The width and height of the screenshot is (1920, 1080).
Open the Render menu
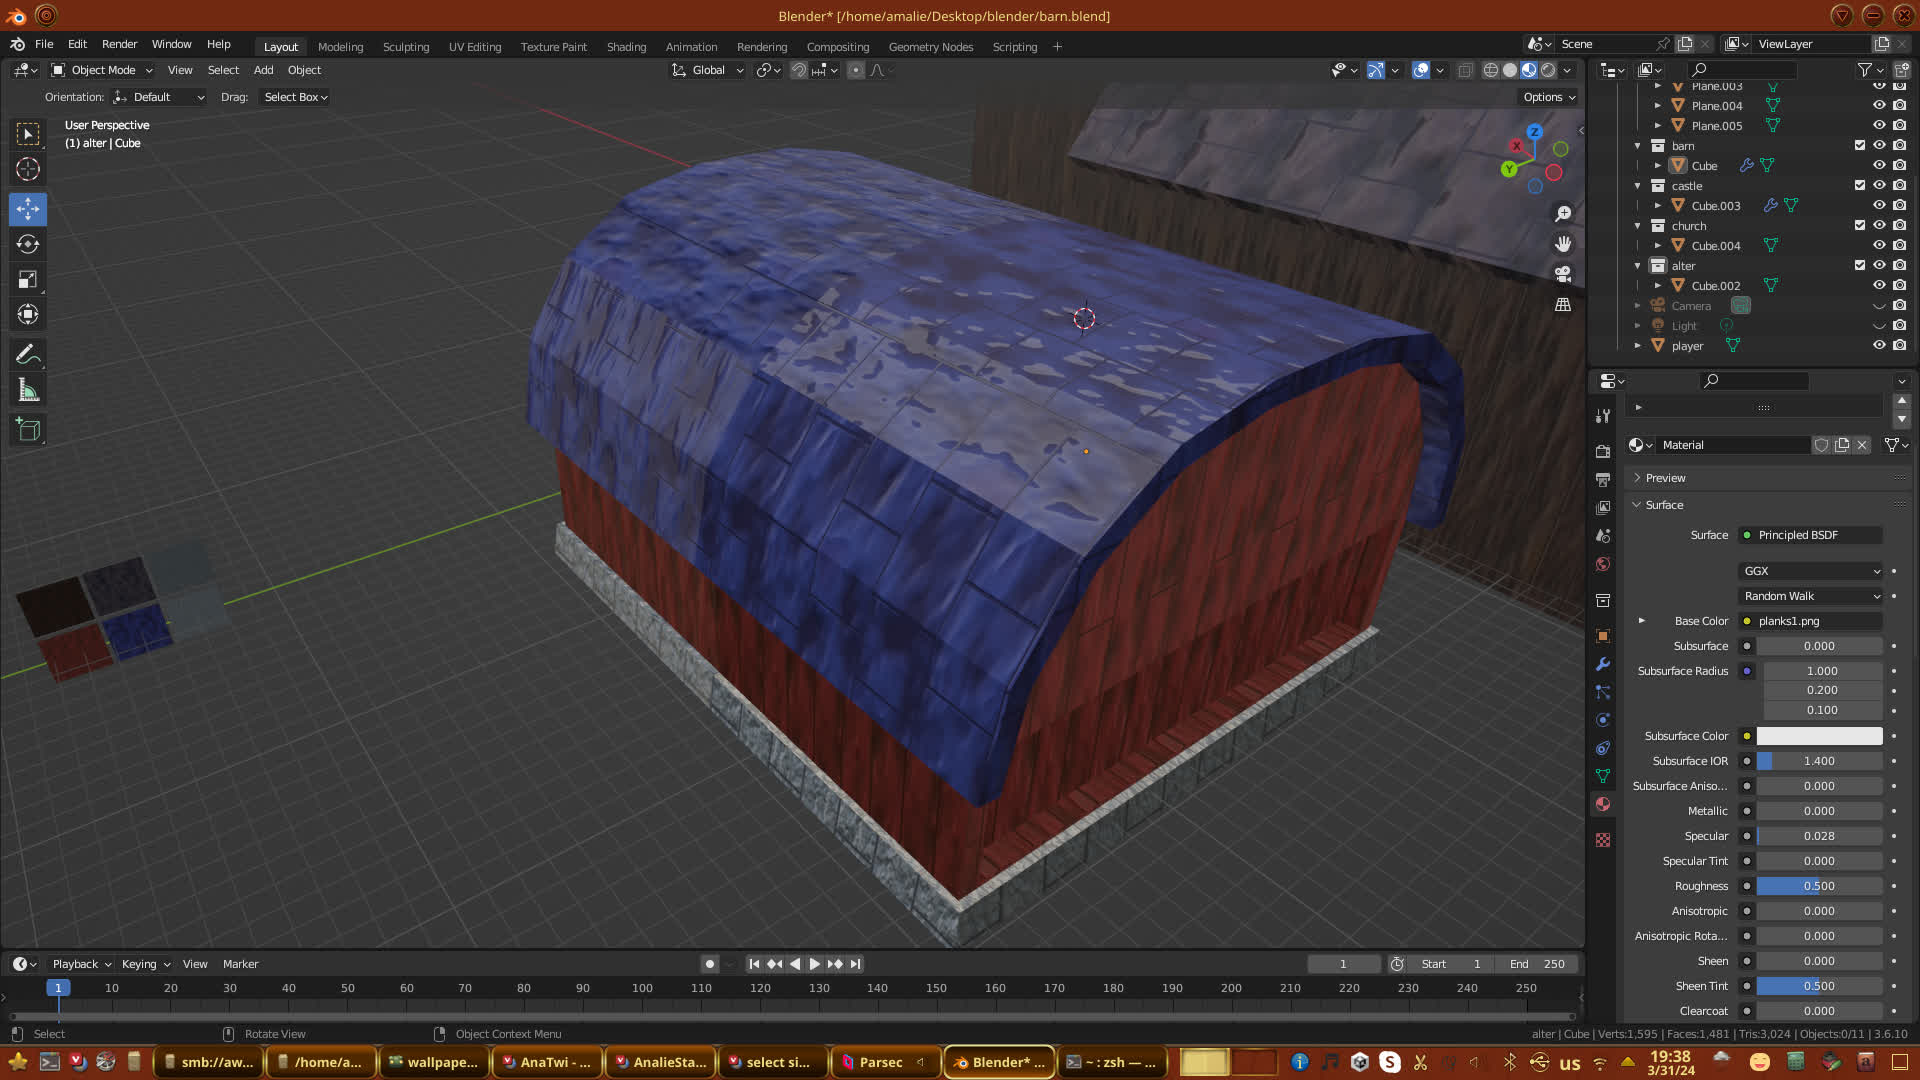coord(119,44)
